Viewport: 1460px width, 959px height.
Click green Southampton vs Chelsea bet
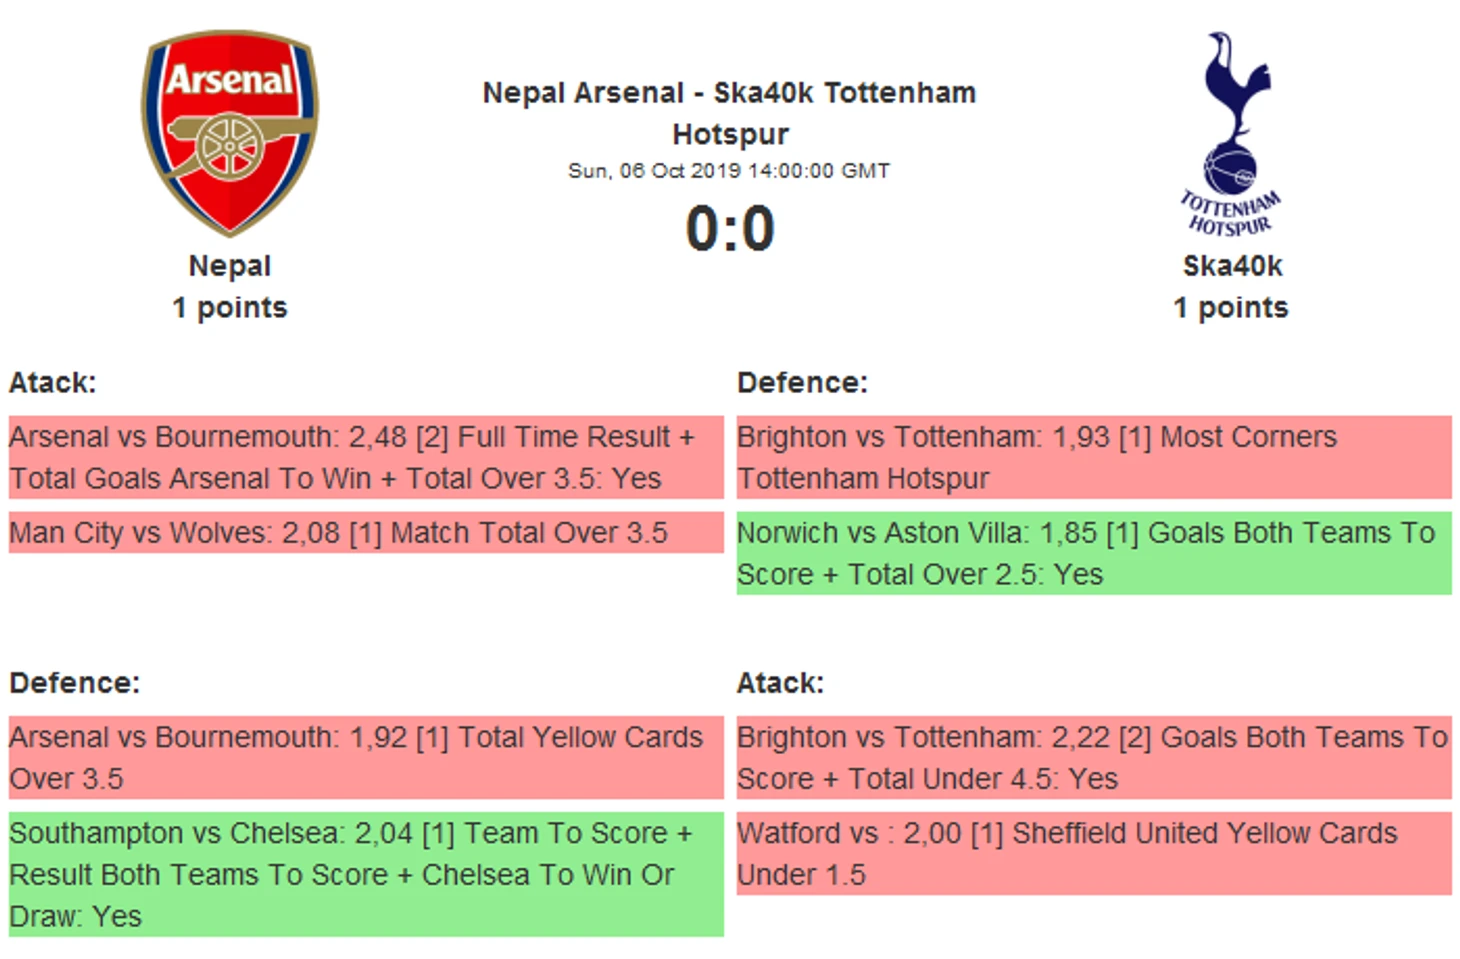click(x=365, y=875)
